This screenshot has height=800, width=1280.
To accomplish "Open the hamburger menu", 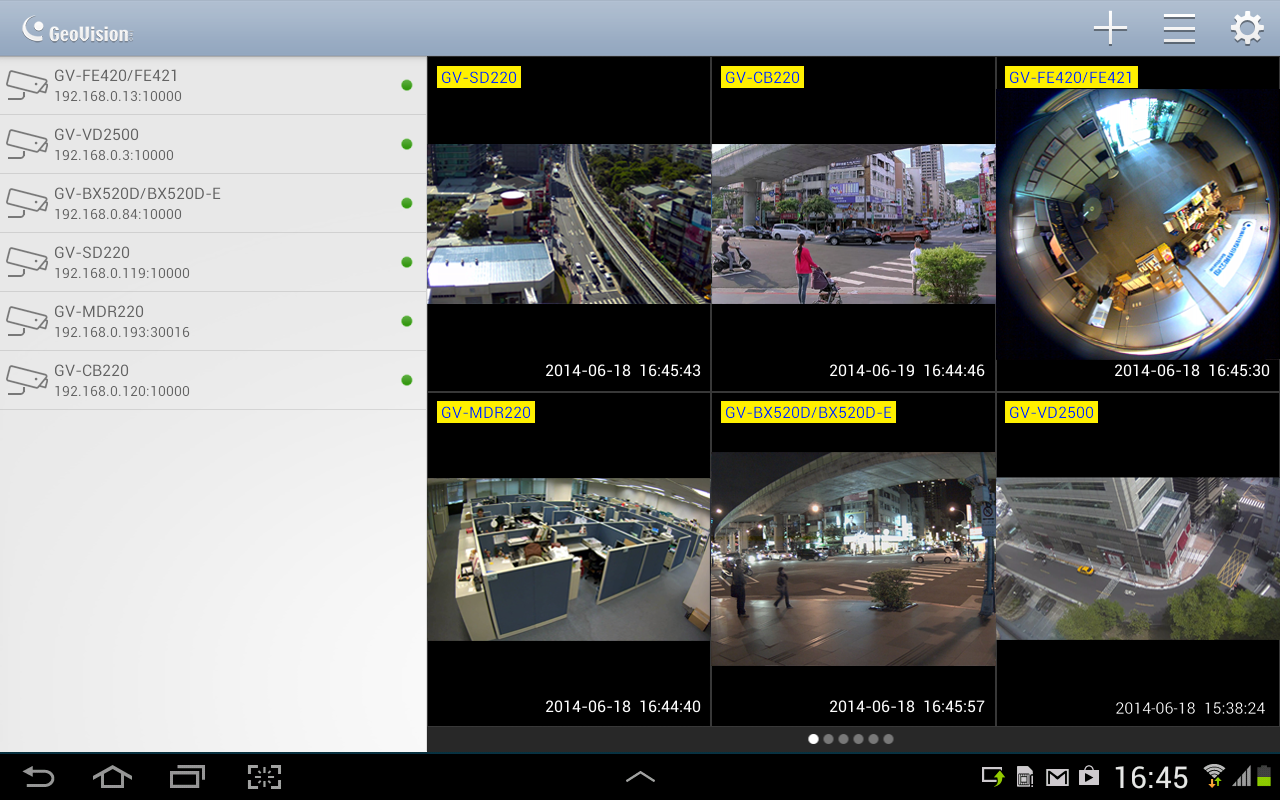I will click(x=1178, y=27).
